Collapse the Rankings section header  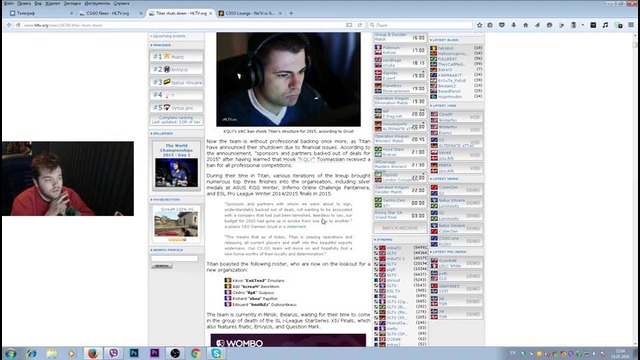click(162, 45)
